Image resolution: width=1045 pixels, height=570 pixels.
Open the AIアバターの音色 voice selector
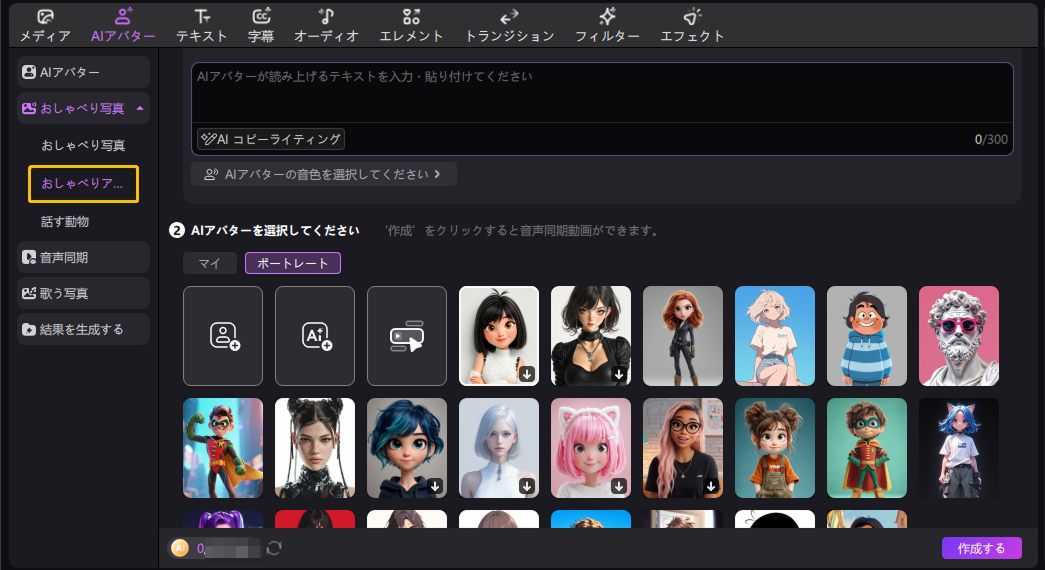323,174
